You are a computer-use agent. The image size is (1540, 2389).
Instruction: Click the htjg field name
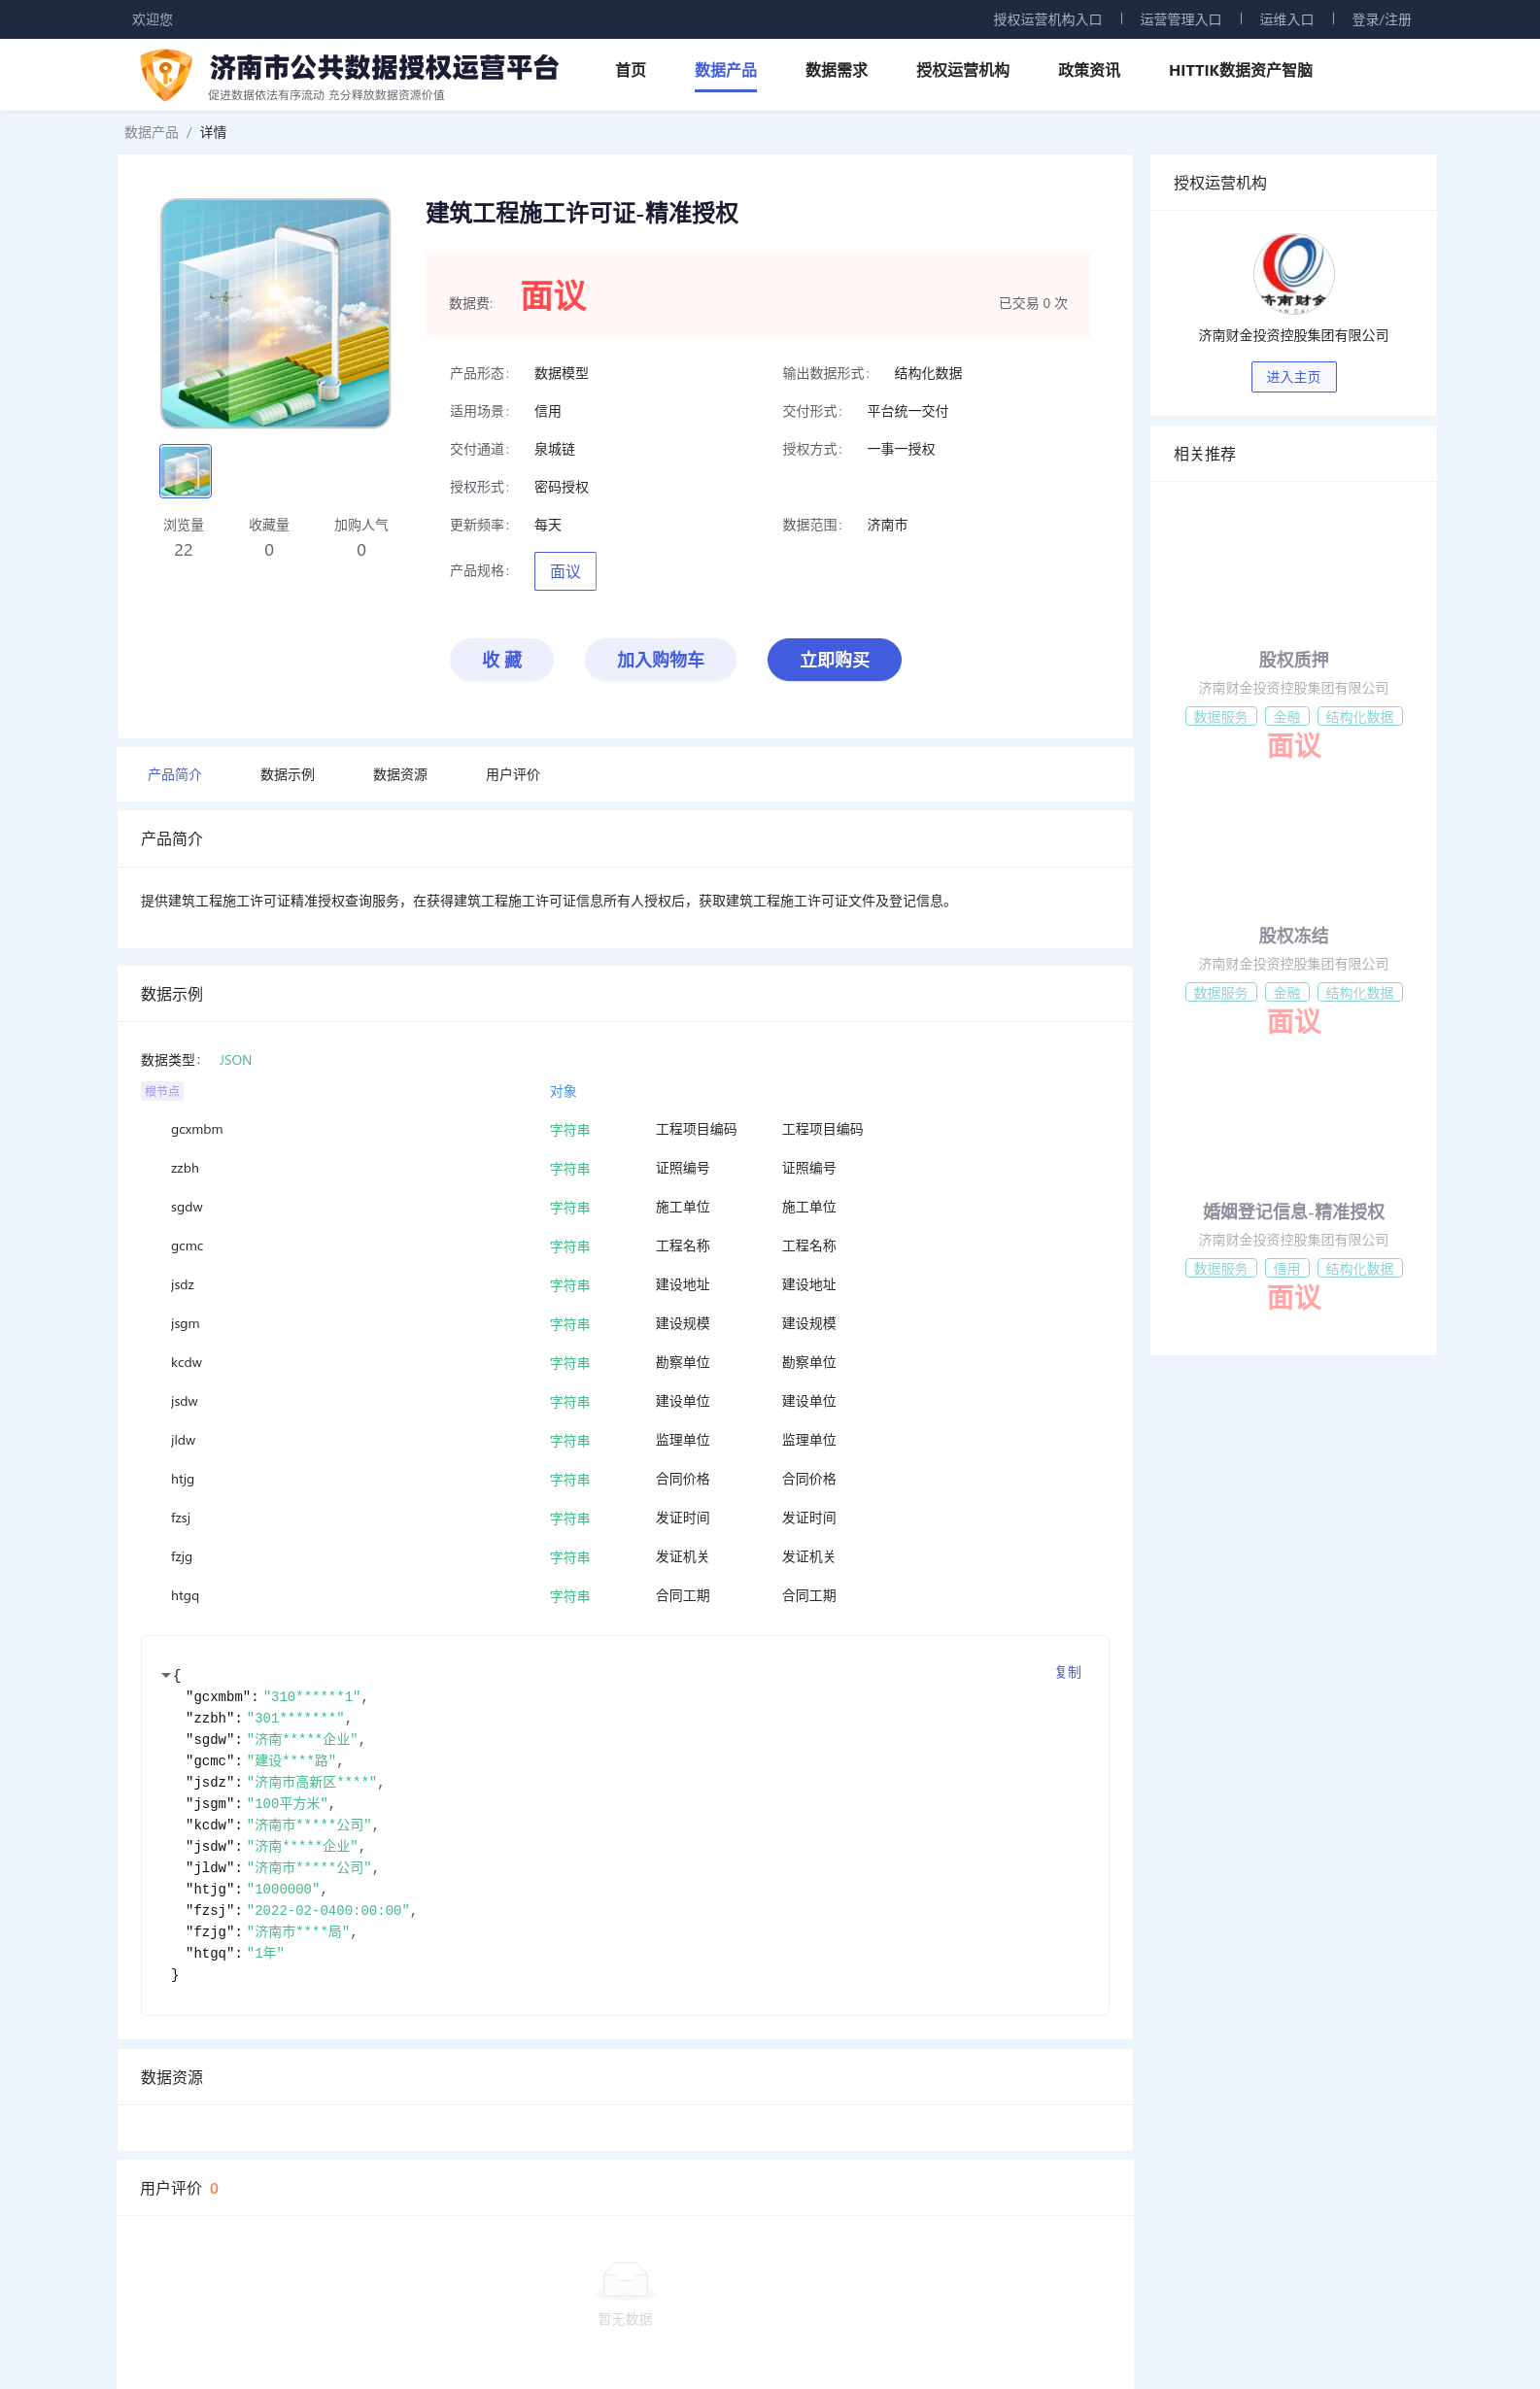[182, 1479]
